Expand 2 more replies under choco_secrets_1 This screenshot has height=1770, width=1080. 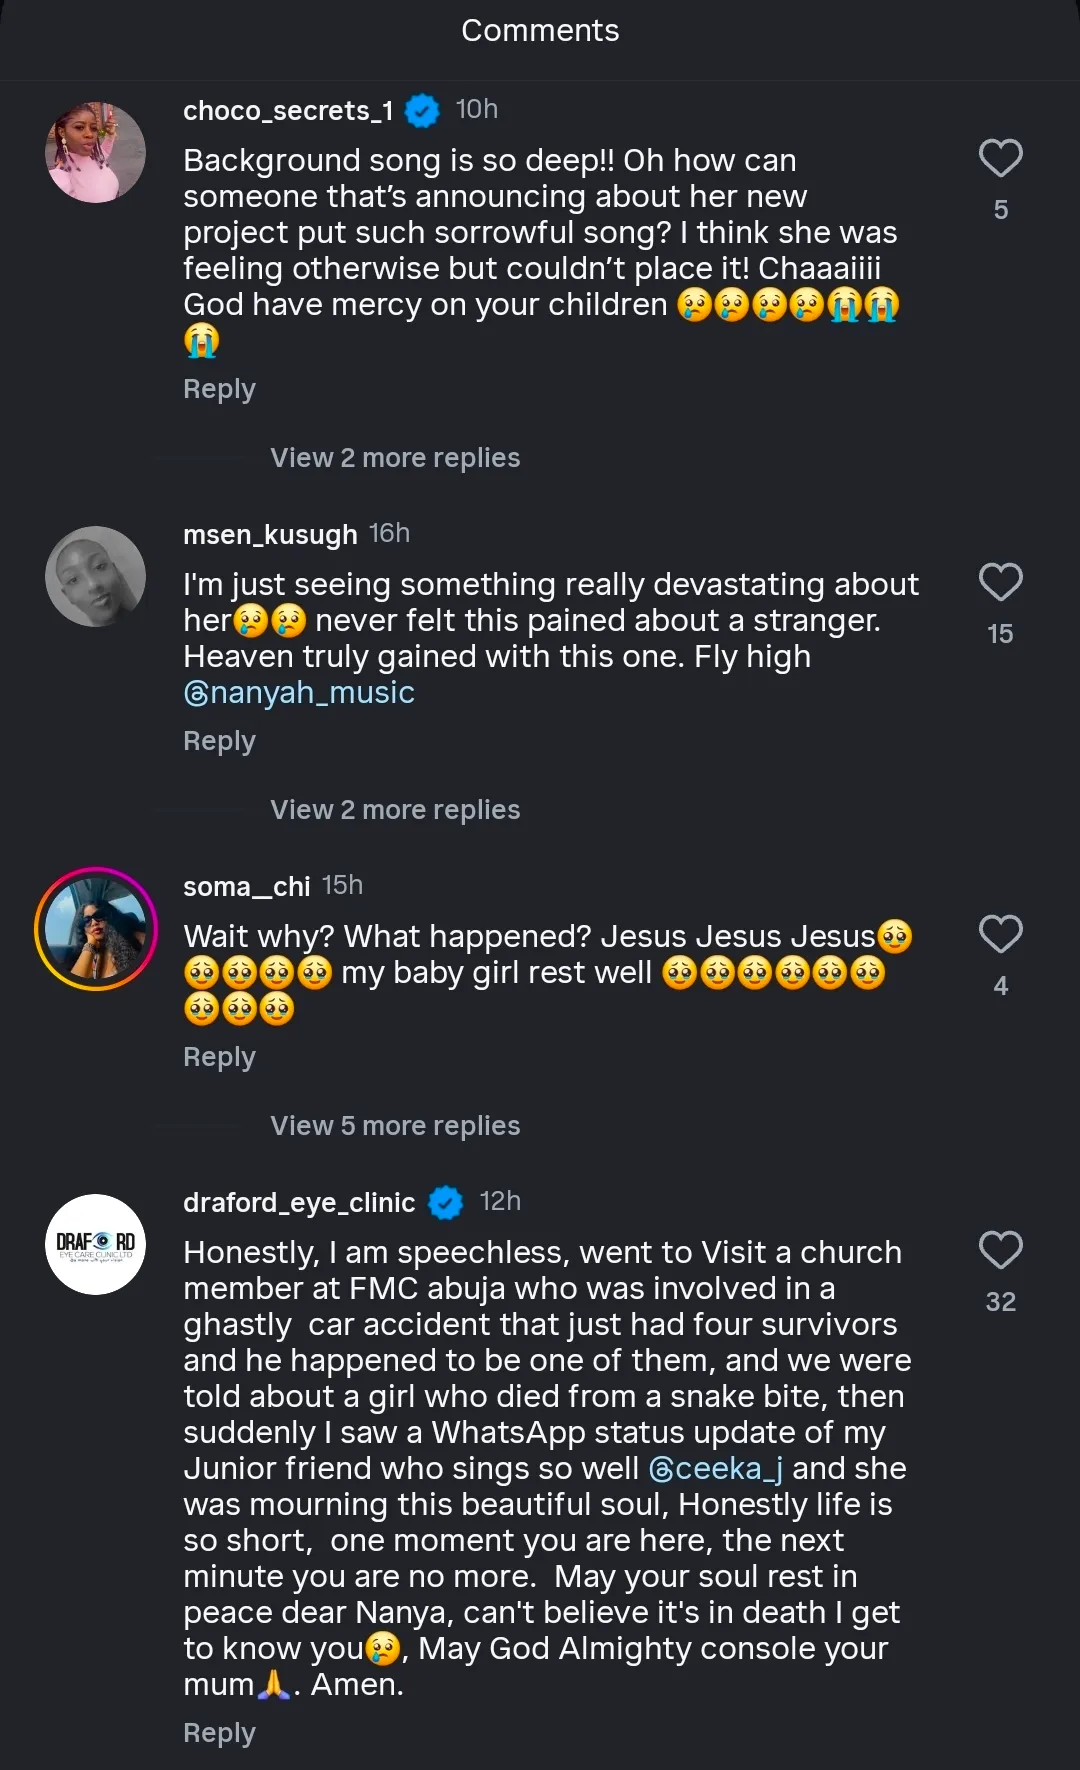[x=395, y=458]
